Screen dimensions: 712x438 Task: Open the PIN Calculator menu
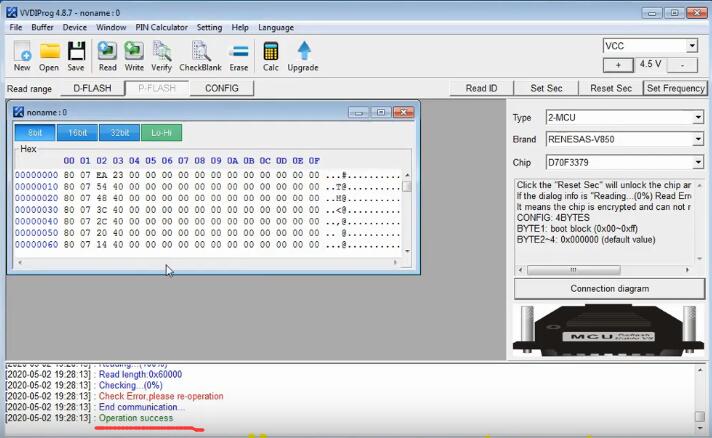click(161, 27)
